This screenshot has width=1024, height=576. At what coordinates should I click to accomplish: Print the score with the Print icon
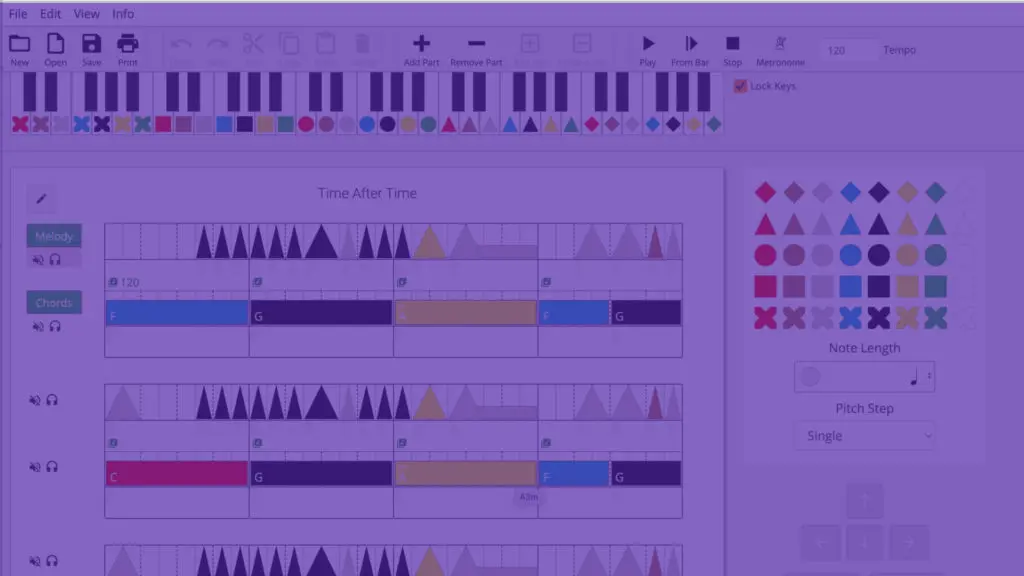(x=127, y=44)
